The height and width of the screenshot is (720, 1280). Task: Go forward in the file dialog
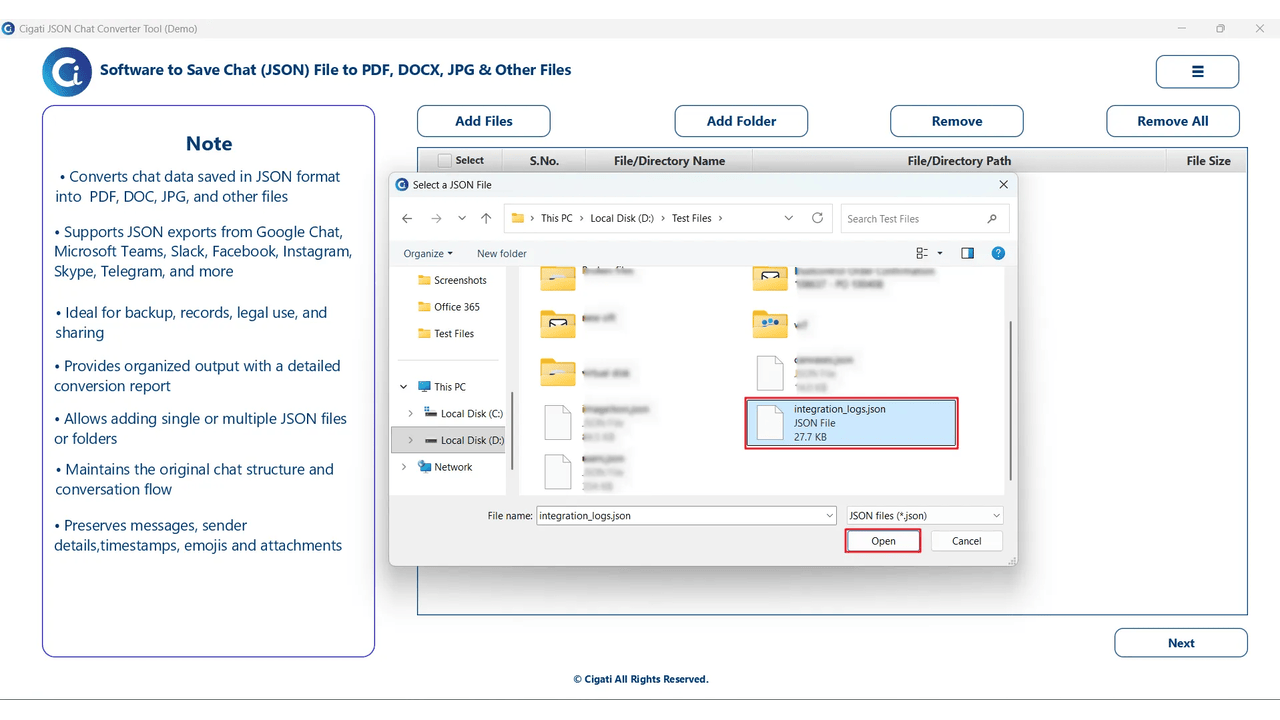(x=436, y=218)
